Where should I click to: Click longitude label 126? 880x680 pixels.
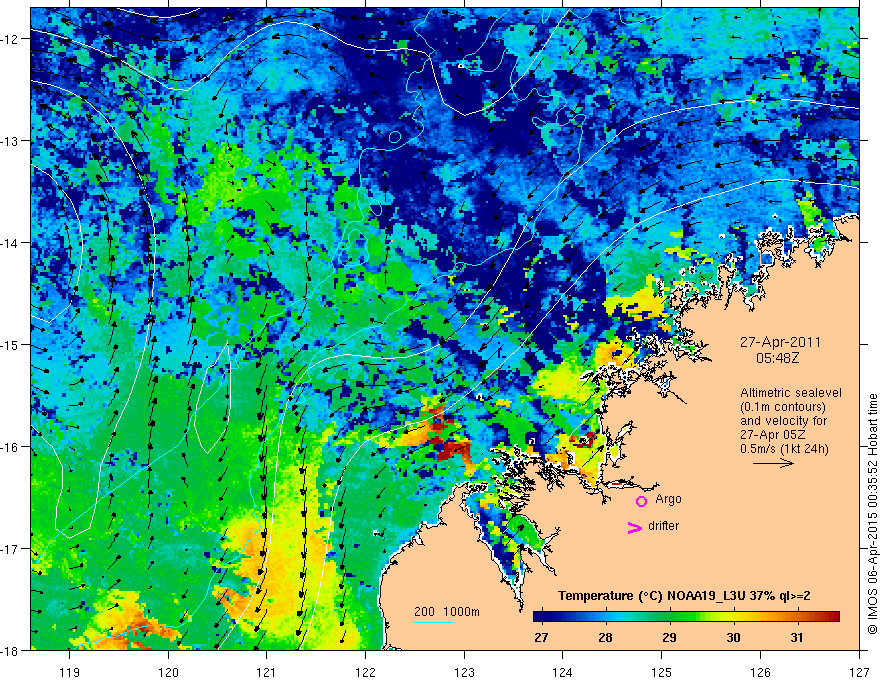pos(760,672)
